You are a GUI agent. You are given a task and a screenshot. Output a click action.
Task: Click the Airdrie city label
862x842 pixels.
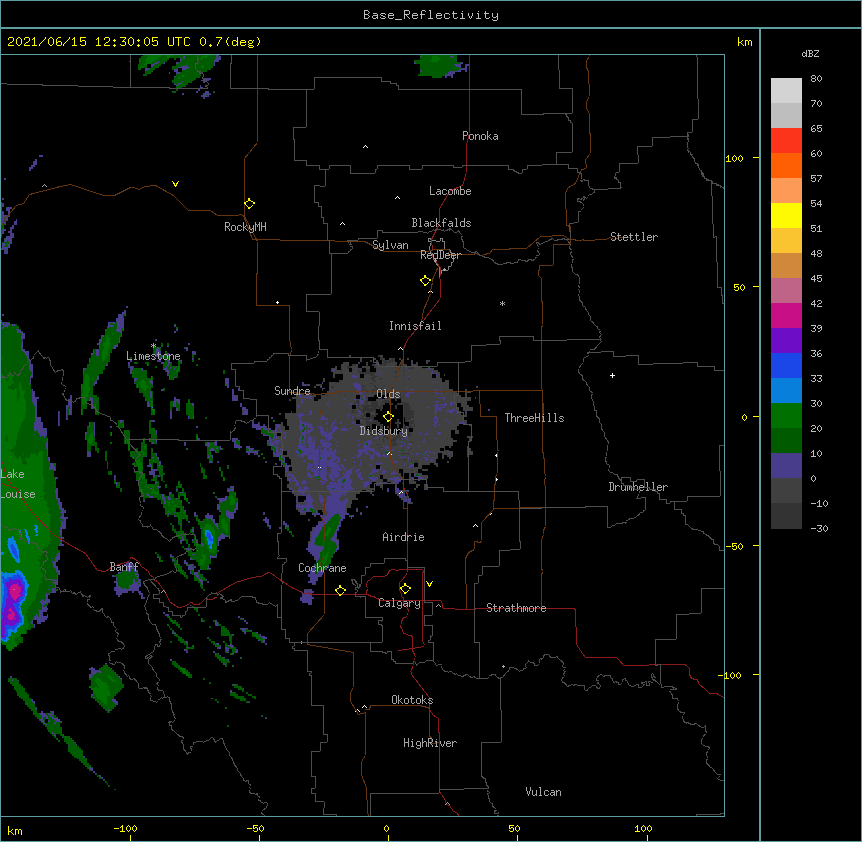click(403, 537)
